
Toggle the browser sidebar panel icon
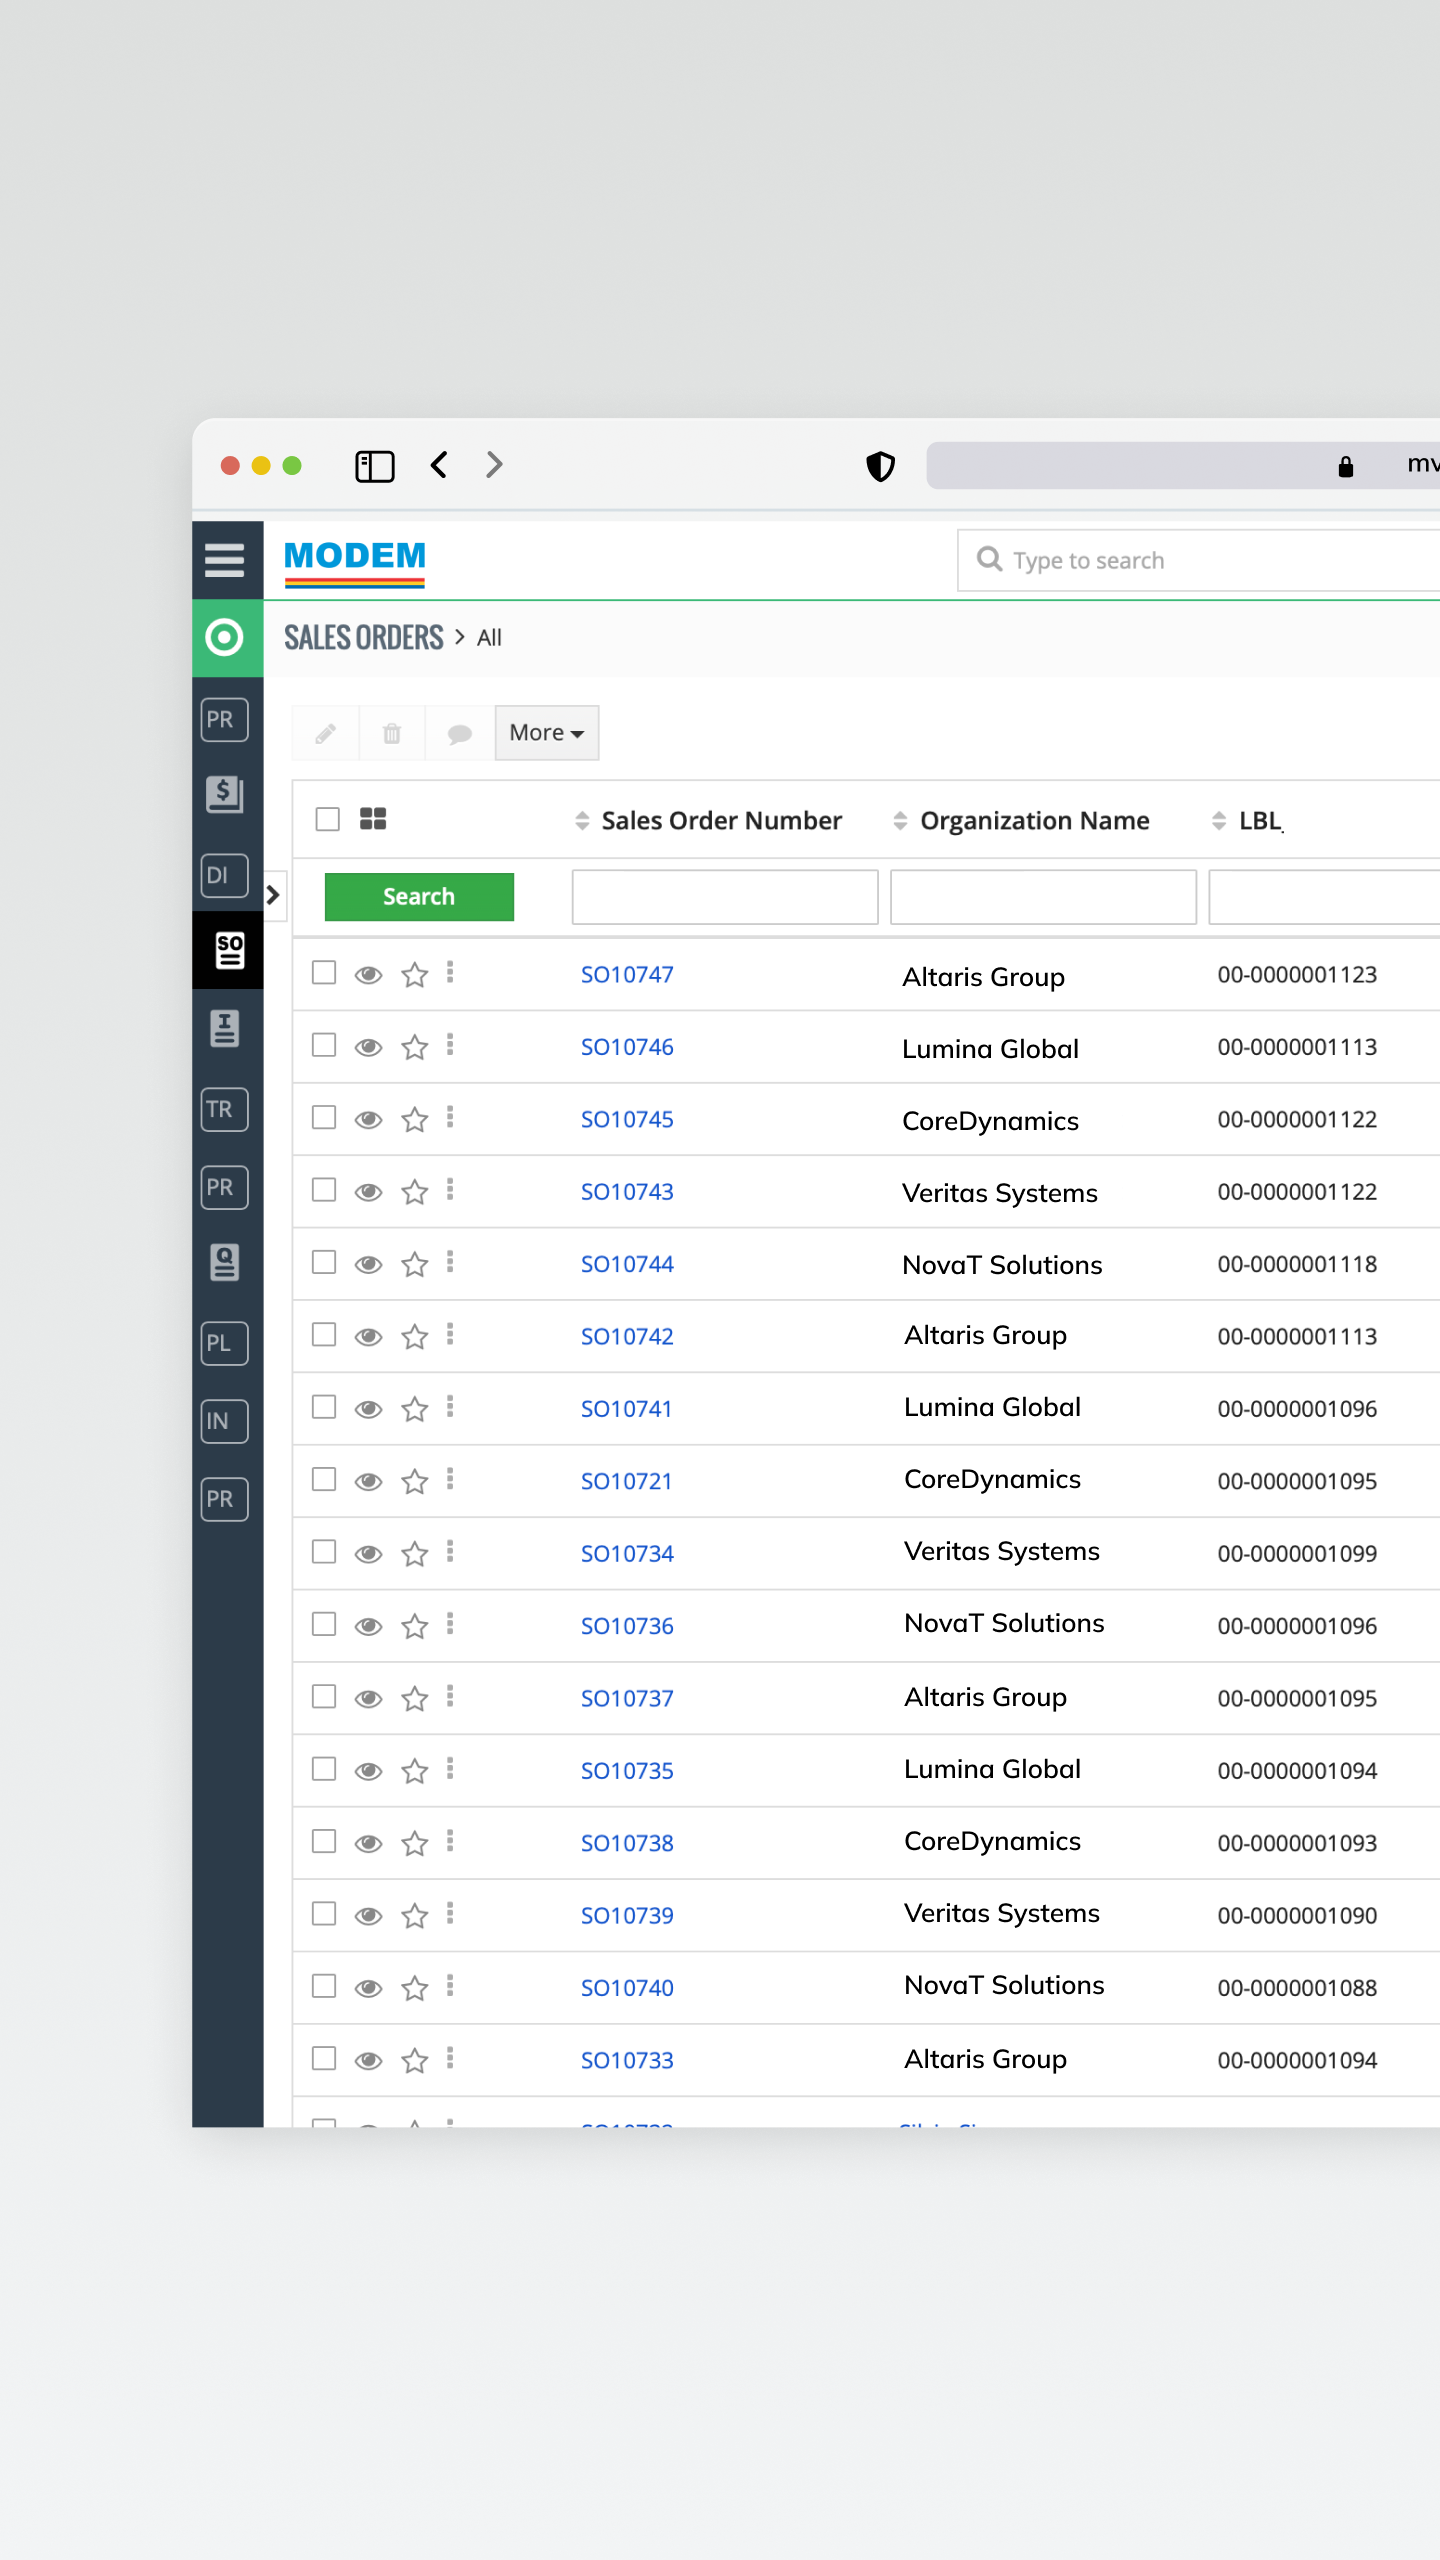coord(375,466)
